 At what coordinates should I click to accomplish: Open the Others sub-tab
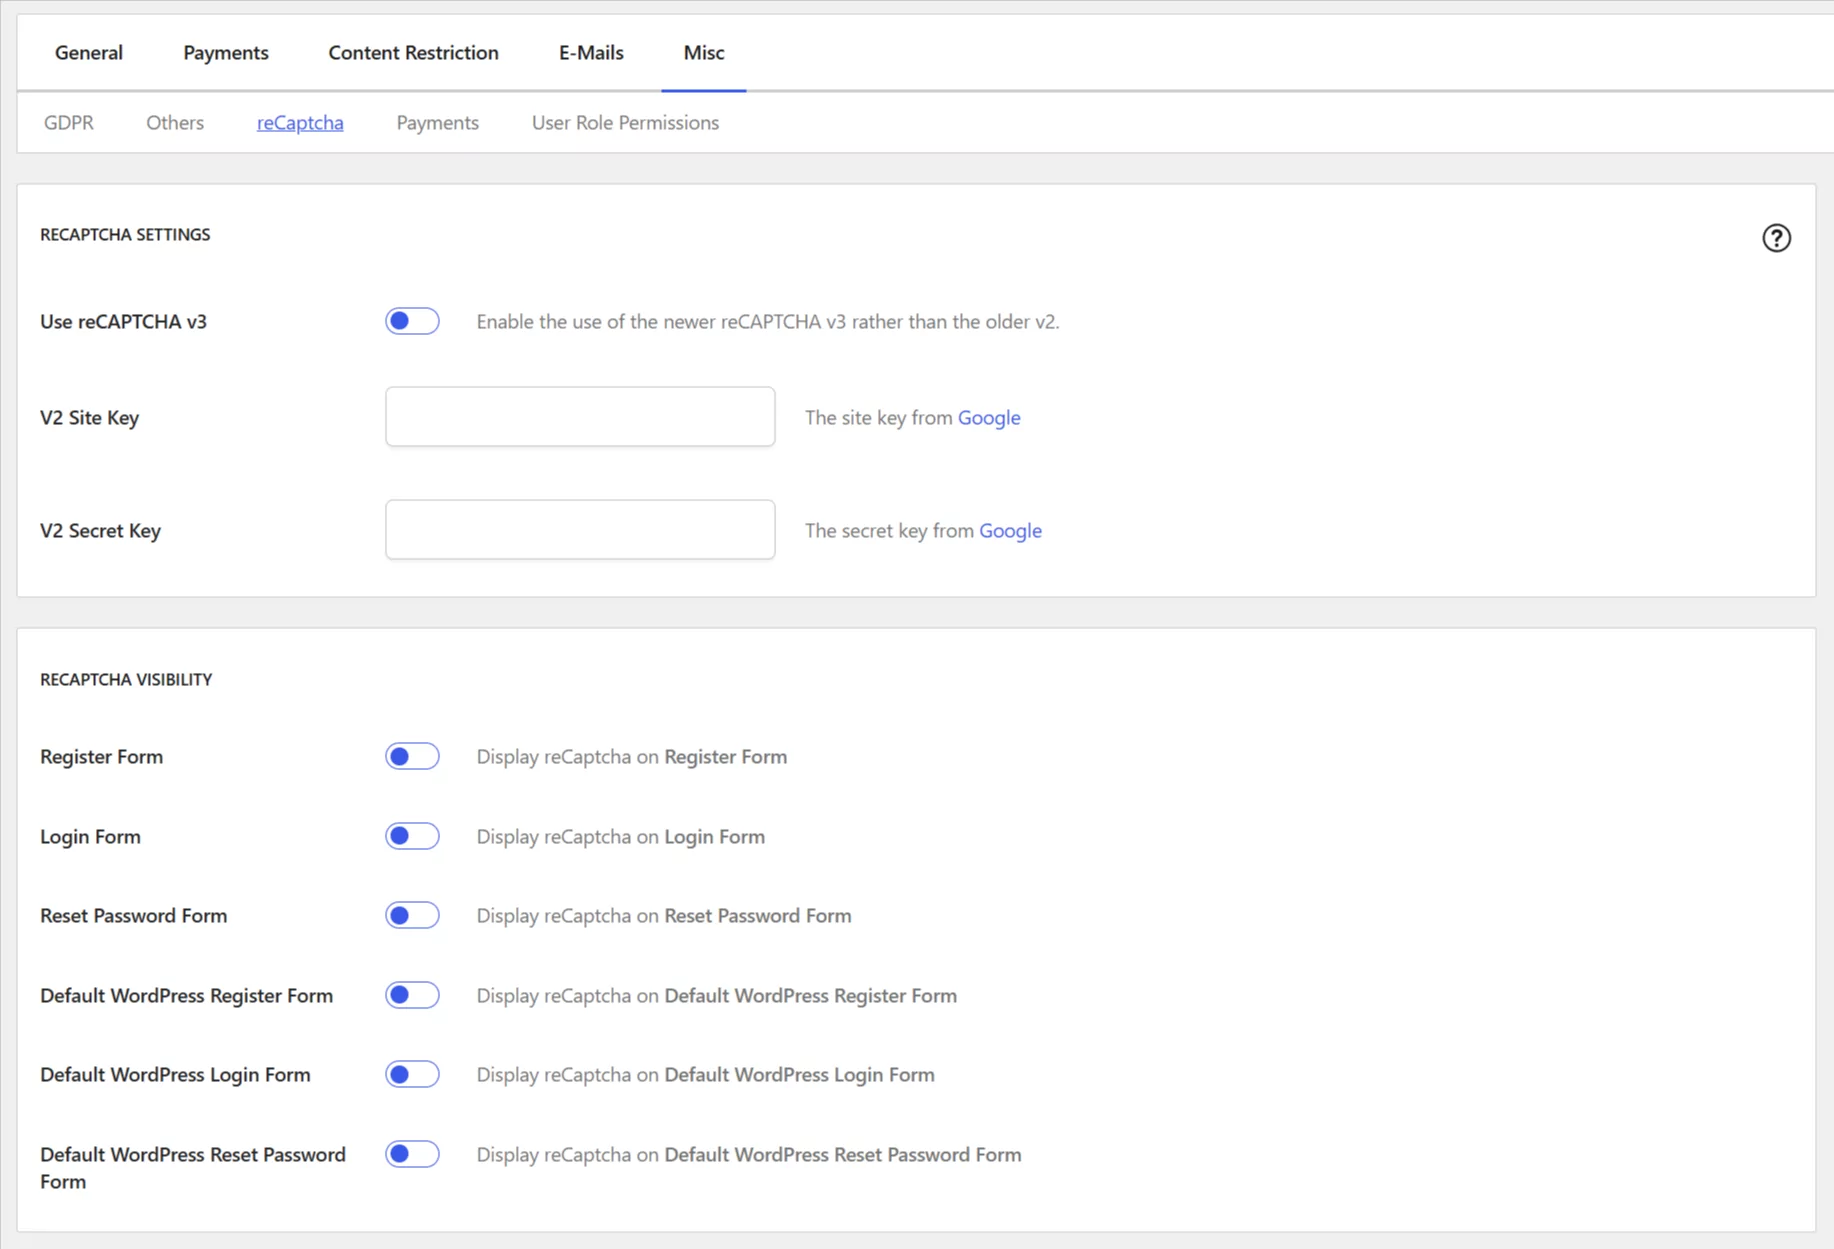click(x=175, y=122)
